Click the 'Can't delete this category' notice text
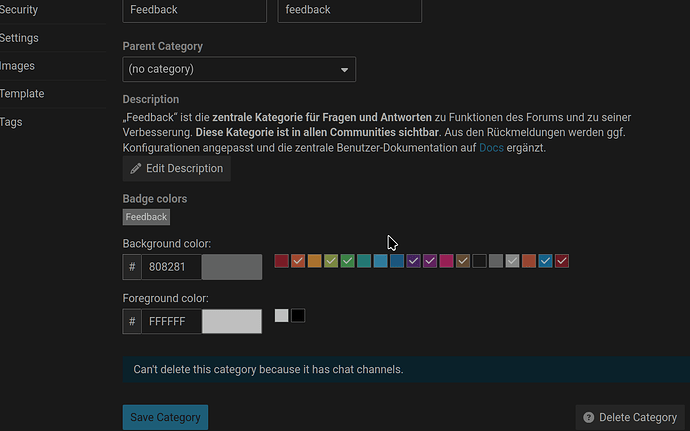The width and height of the screenshot is (690, 431). coord(268,369)
